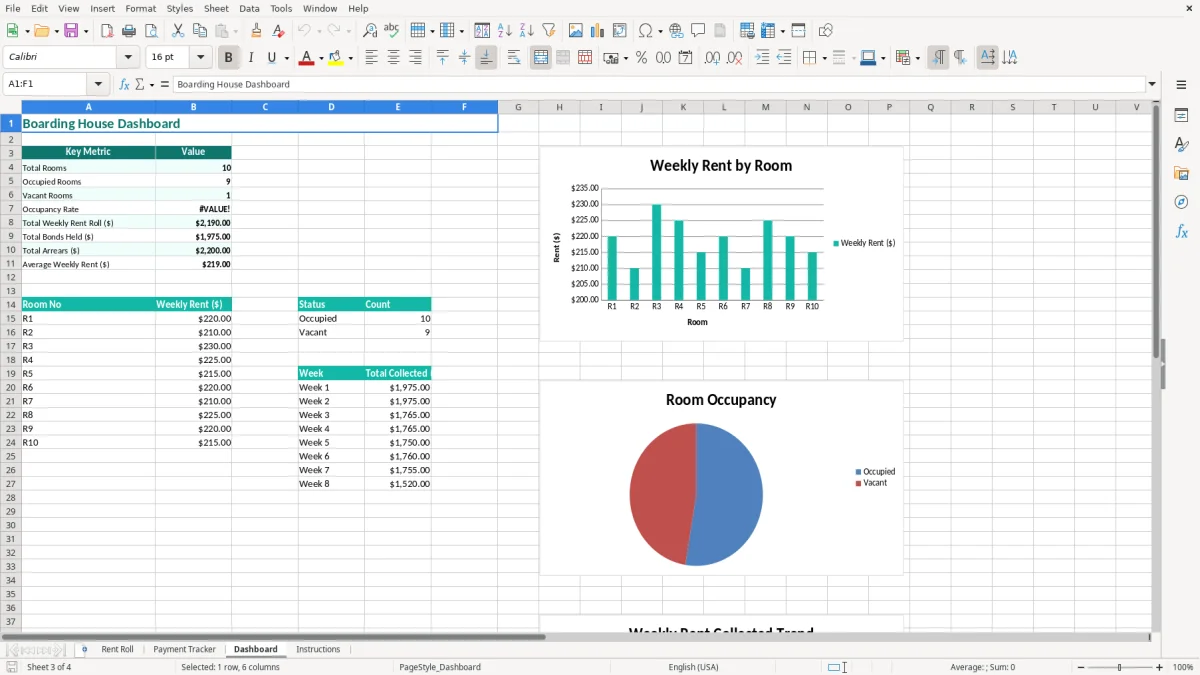The width and height of the screenshot is (1200, 675).
Task: Click the Sort Ascending icon
Action: coord(505,31)
